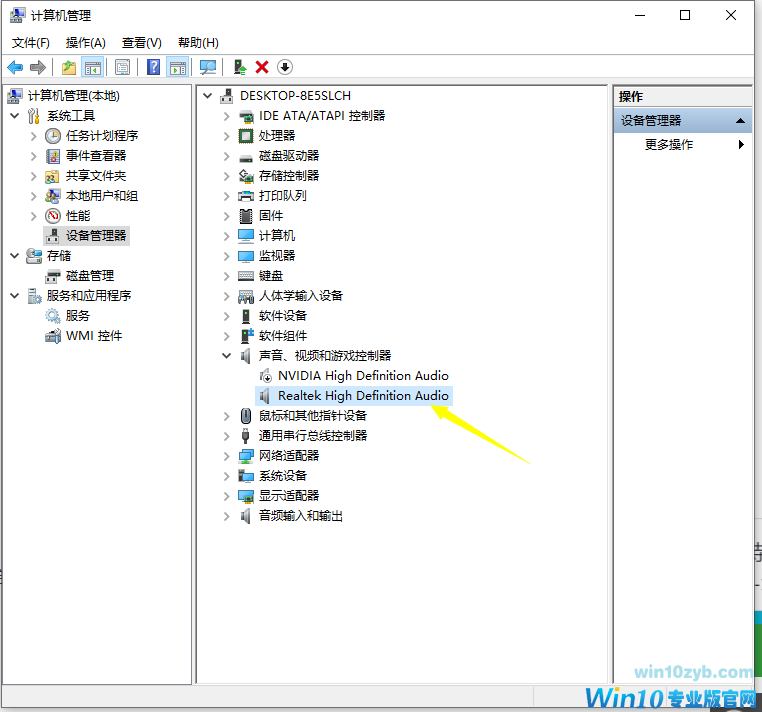Select 磁盘管理 in the left tree
The height and width of the screenshot is (712, 762).
point(89,276)
